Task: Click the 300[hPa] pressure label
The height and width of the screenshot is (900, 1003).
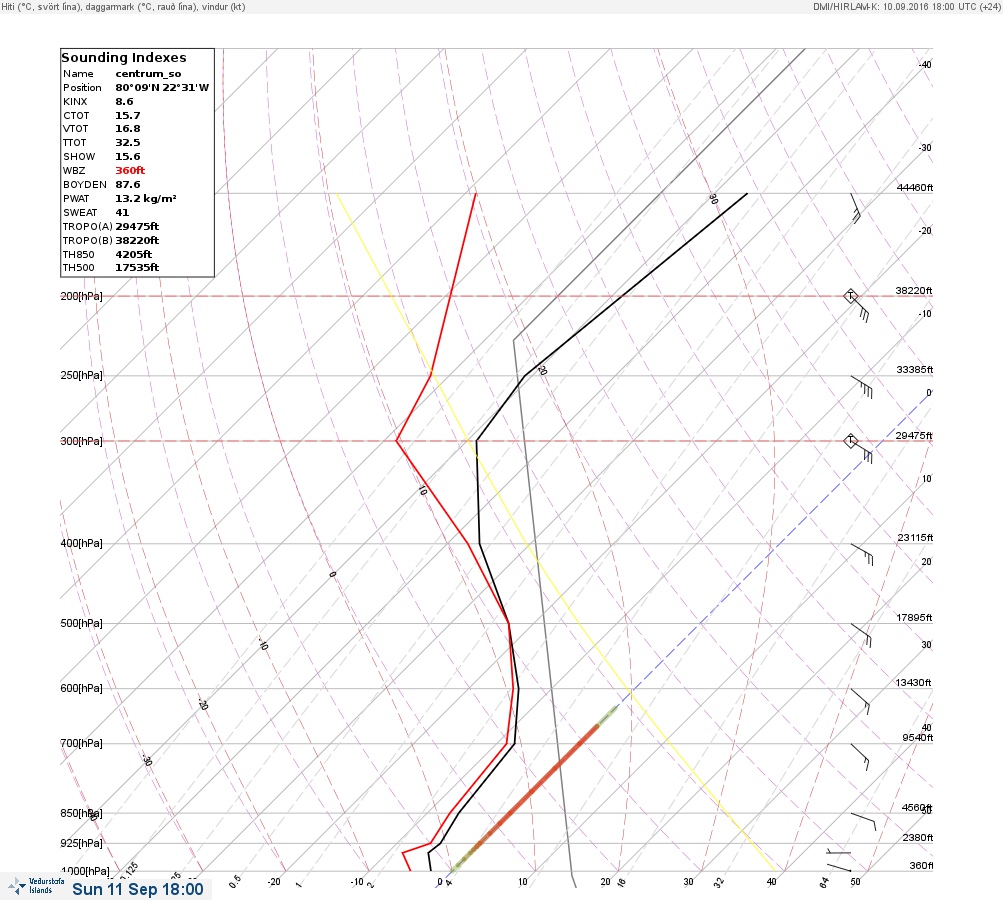Action: pyautogui.click(x=81, y=441)
